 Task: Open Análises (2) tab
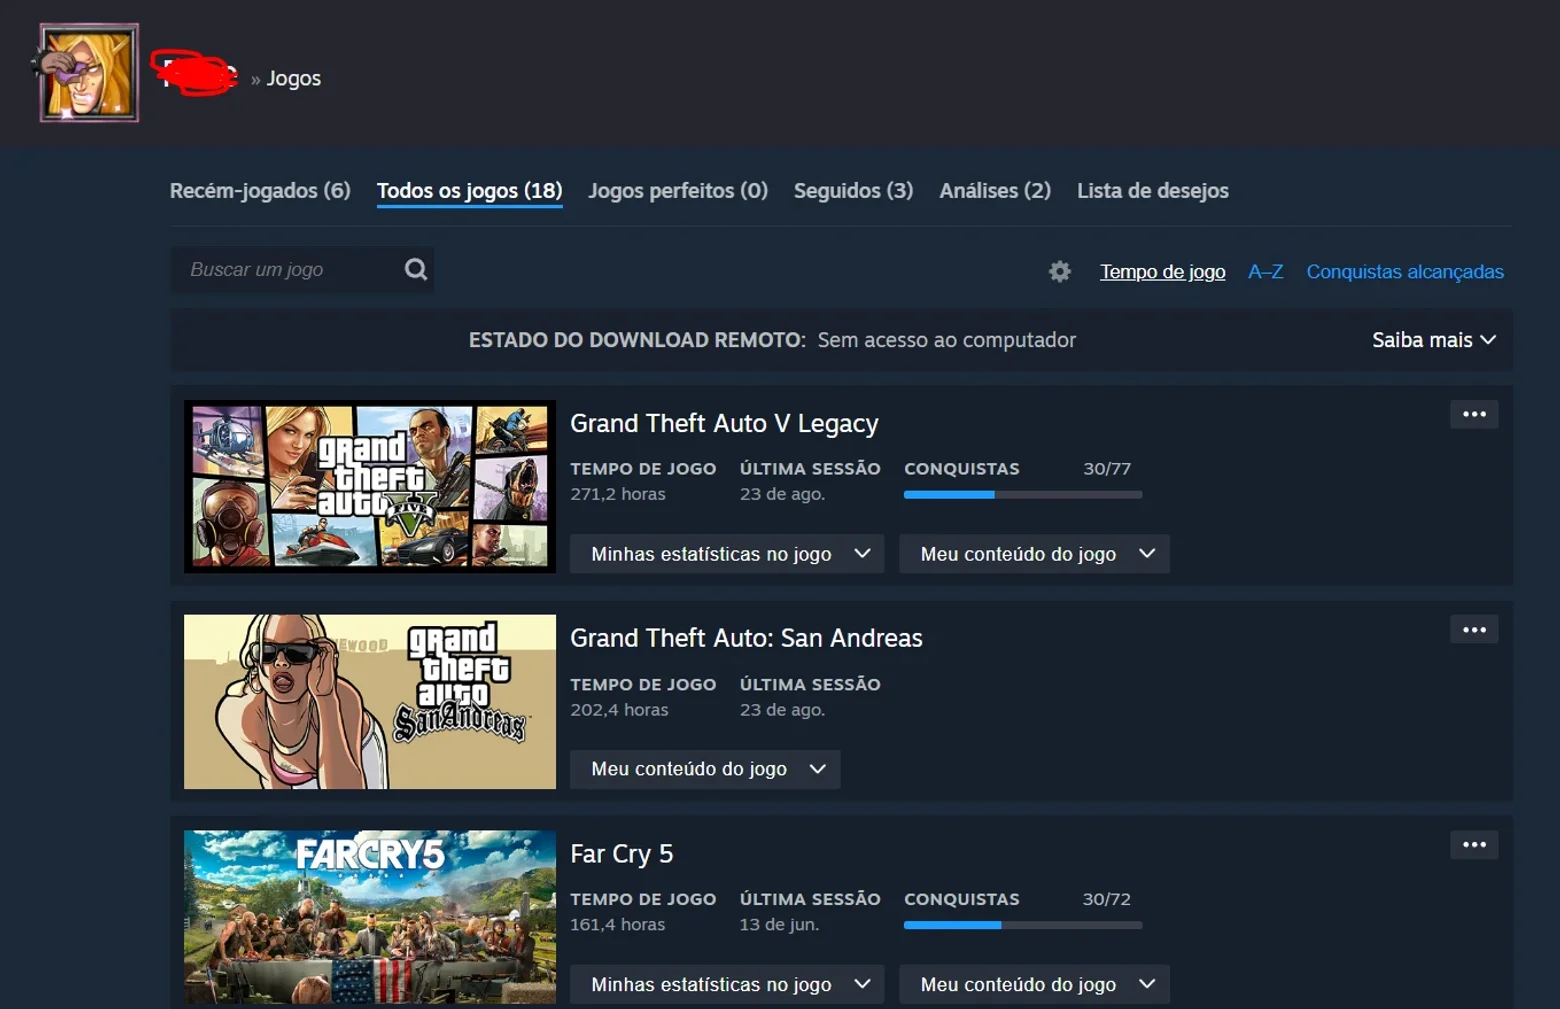coord(995,191)
